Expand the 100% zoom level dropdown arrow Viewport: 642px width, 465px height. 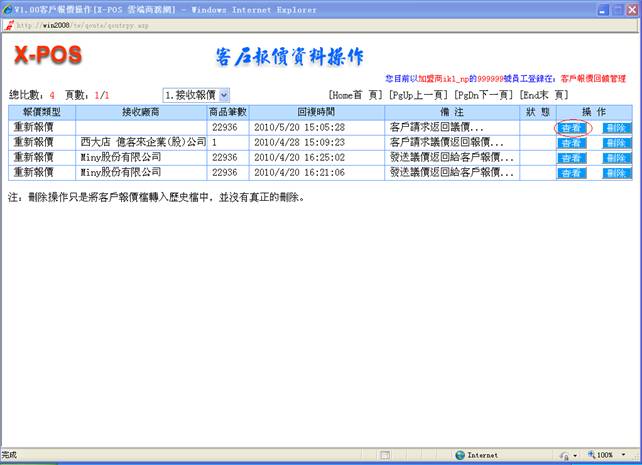[624, 454]
